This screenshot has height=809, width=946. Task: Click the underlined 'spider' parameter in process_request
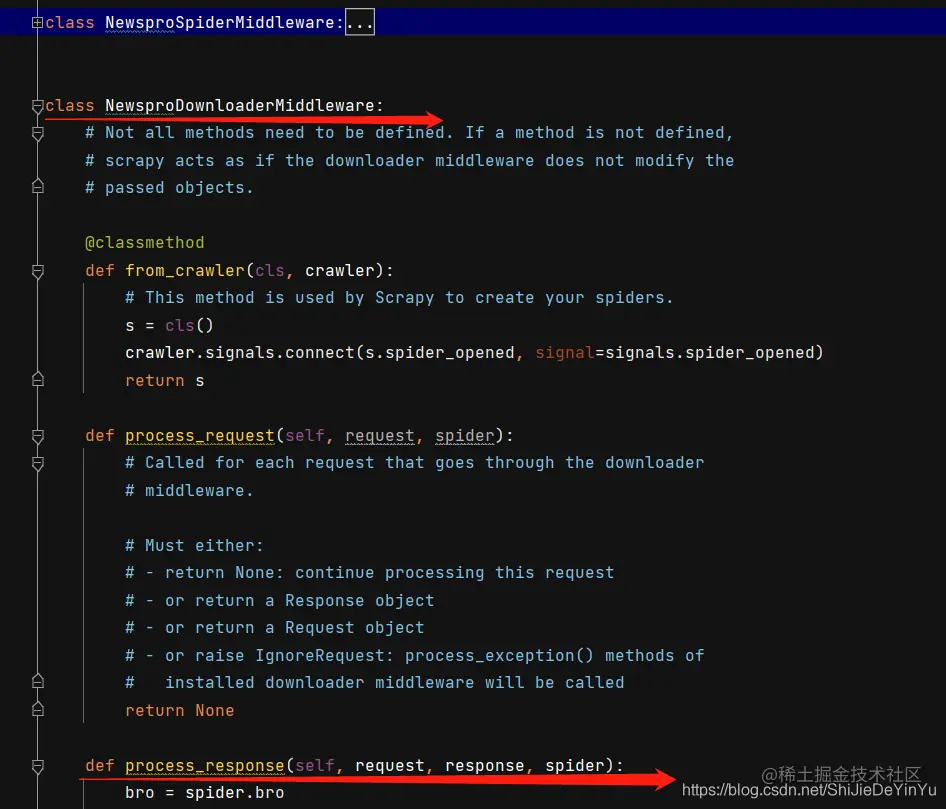pyautogui.click(x=465, y=436)
